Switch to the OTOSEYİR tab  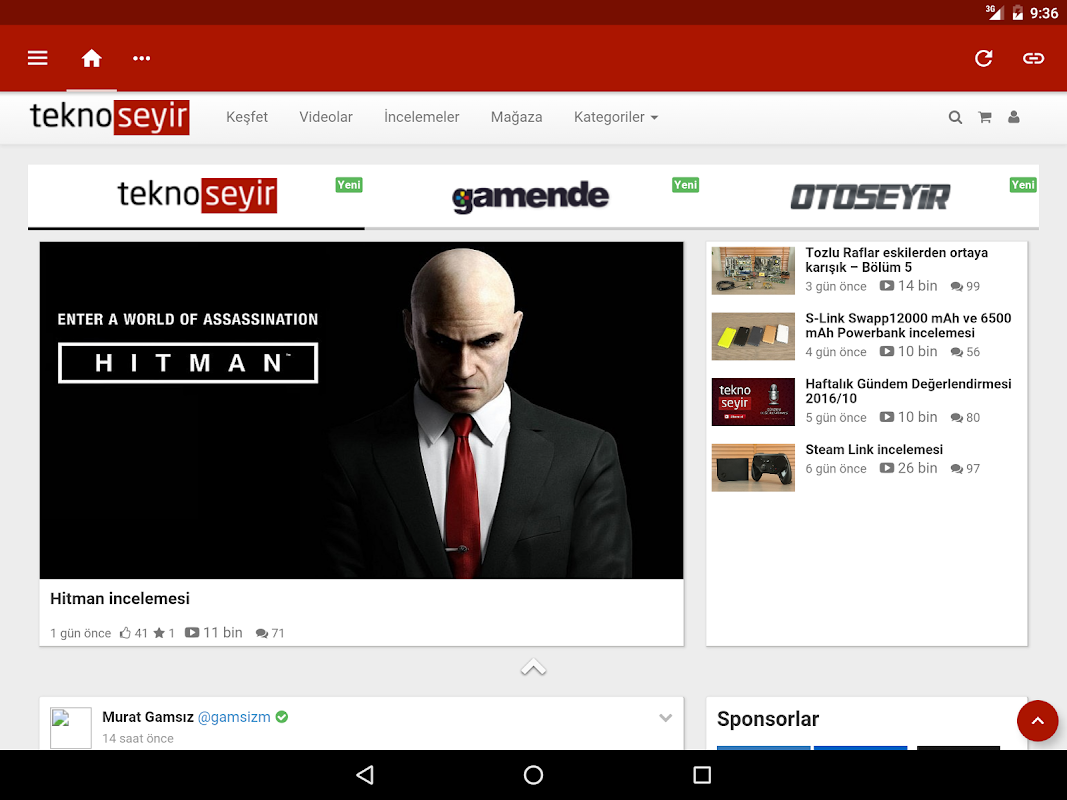pyautogui.click(x=870, y=196)
